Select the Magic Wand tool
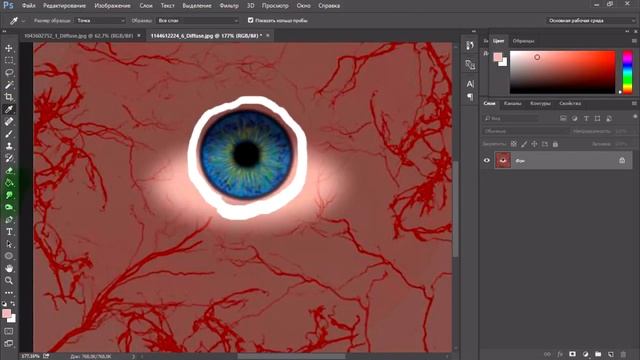This screenshot has height=360, width=640. coord(9,85)
